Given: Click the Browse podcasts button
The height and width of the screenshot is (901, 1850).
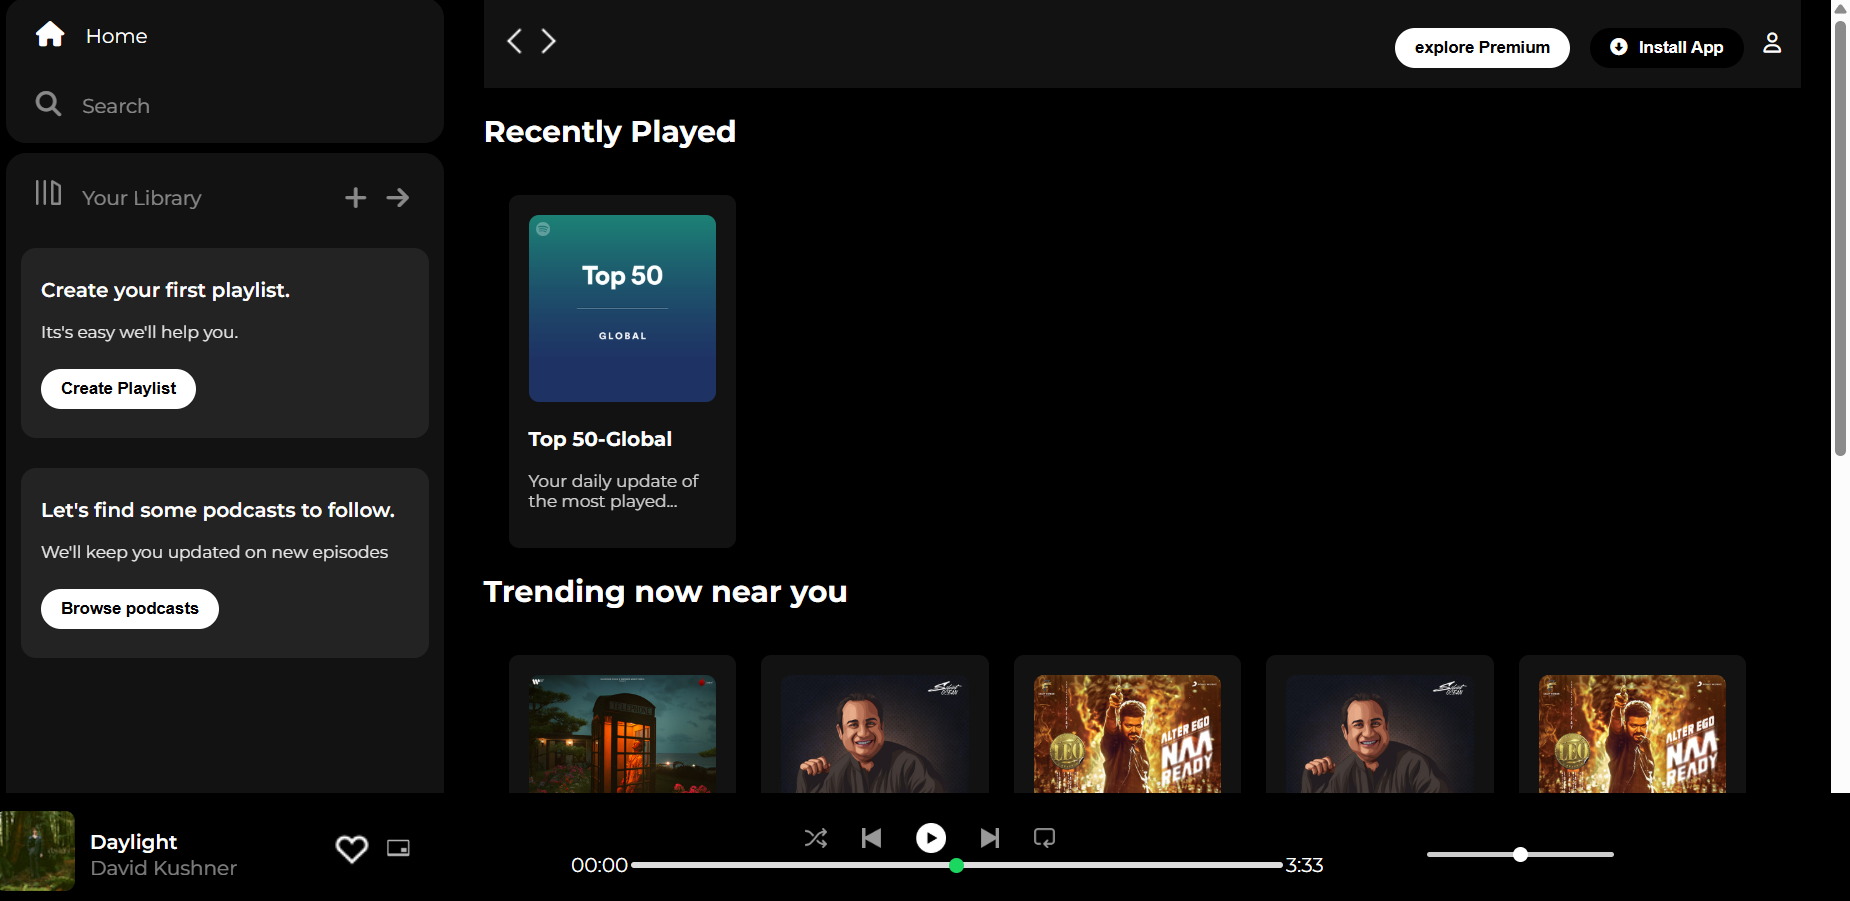Looking at the screenshot, I should (130, 609).
